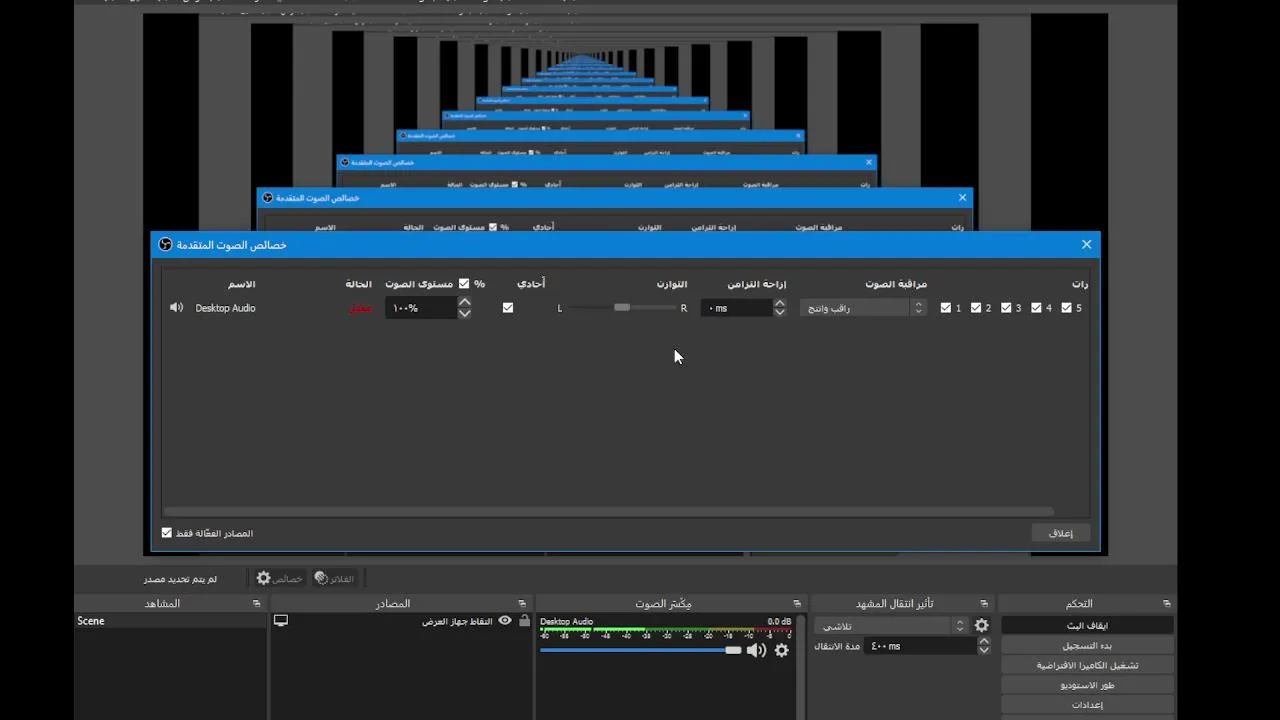Toggle the % volume checkbox in header
The image size is (1280, 720).
[464, 284]
